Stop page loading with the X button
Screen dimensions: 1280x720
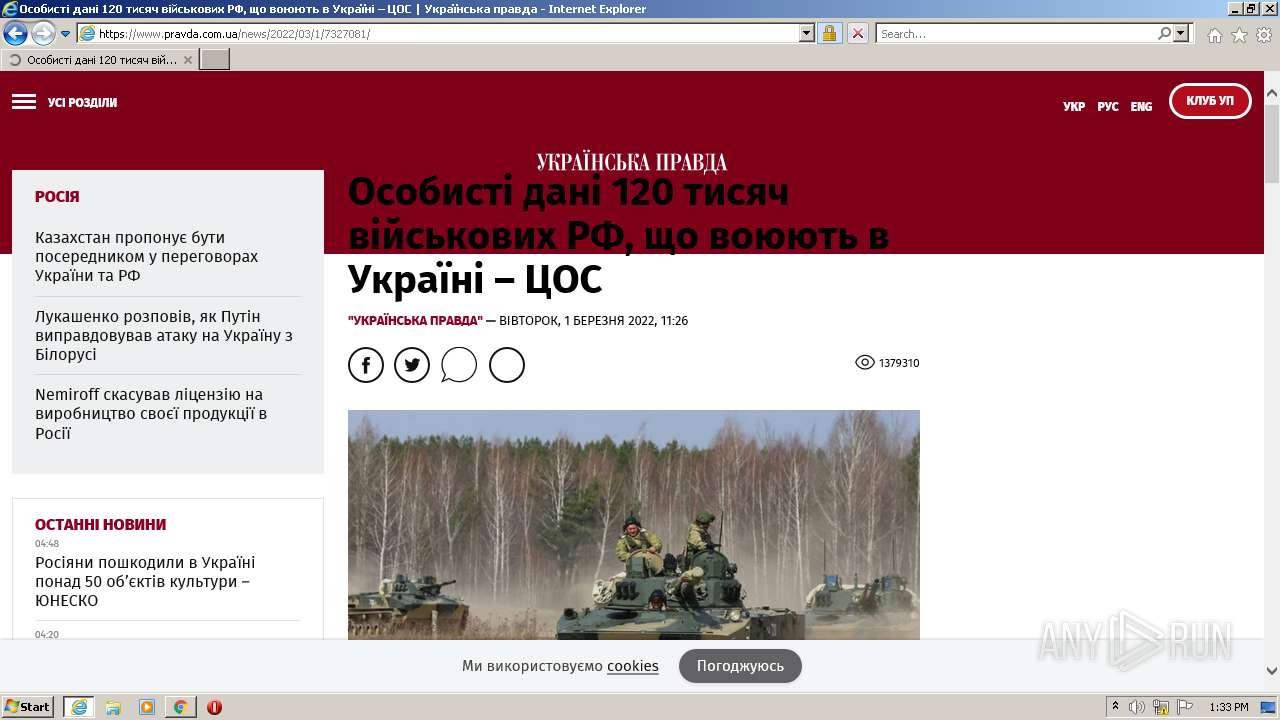click(858, 33)
